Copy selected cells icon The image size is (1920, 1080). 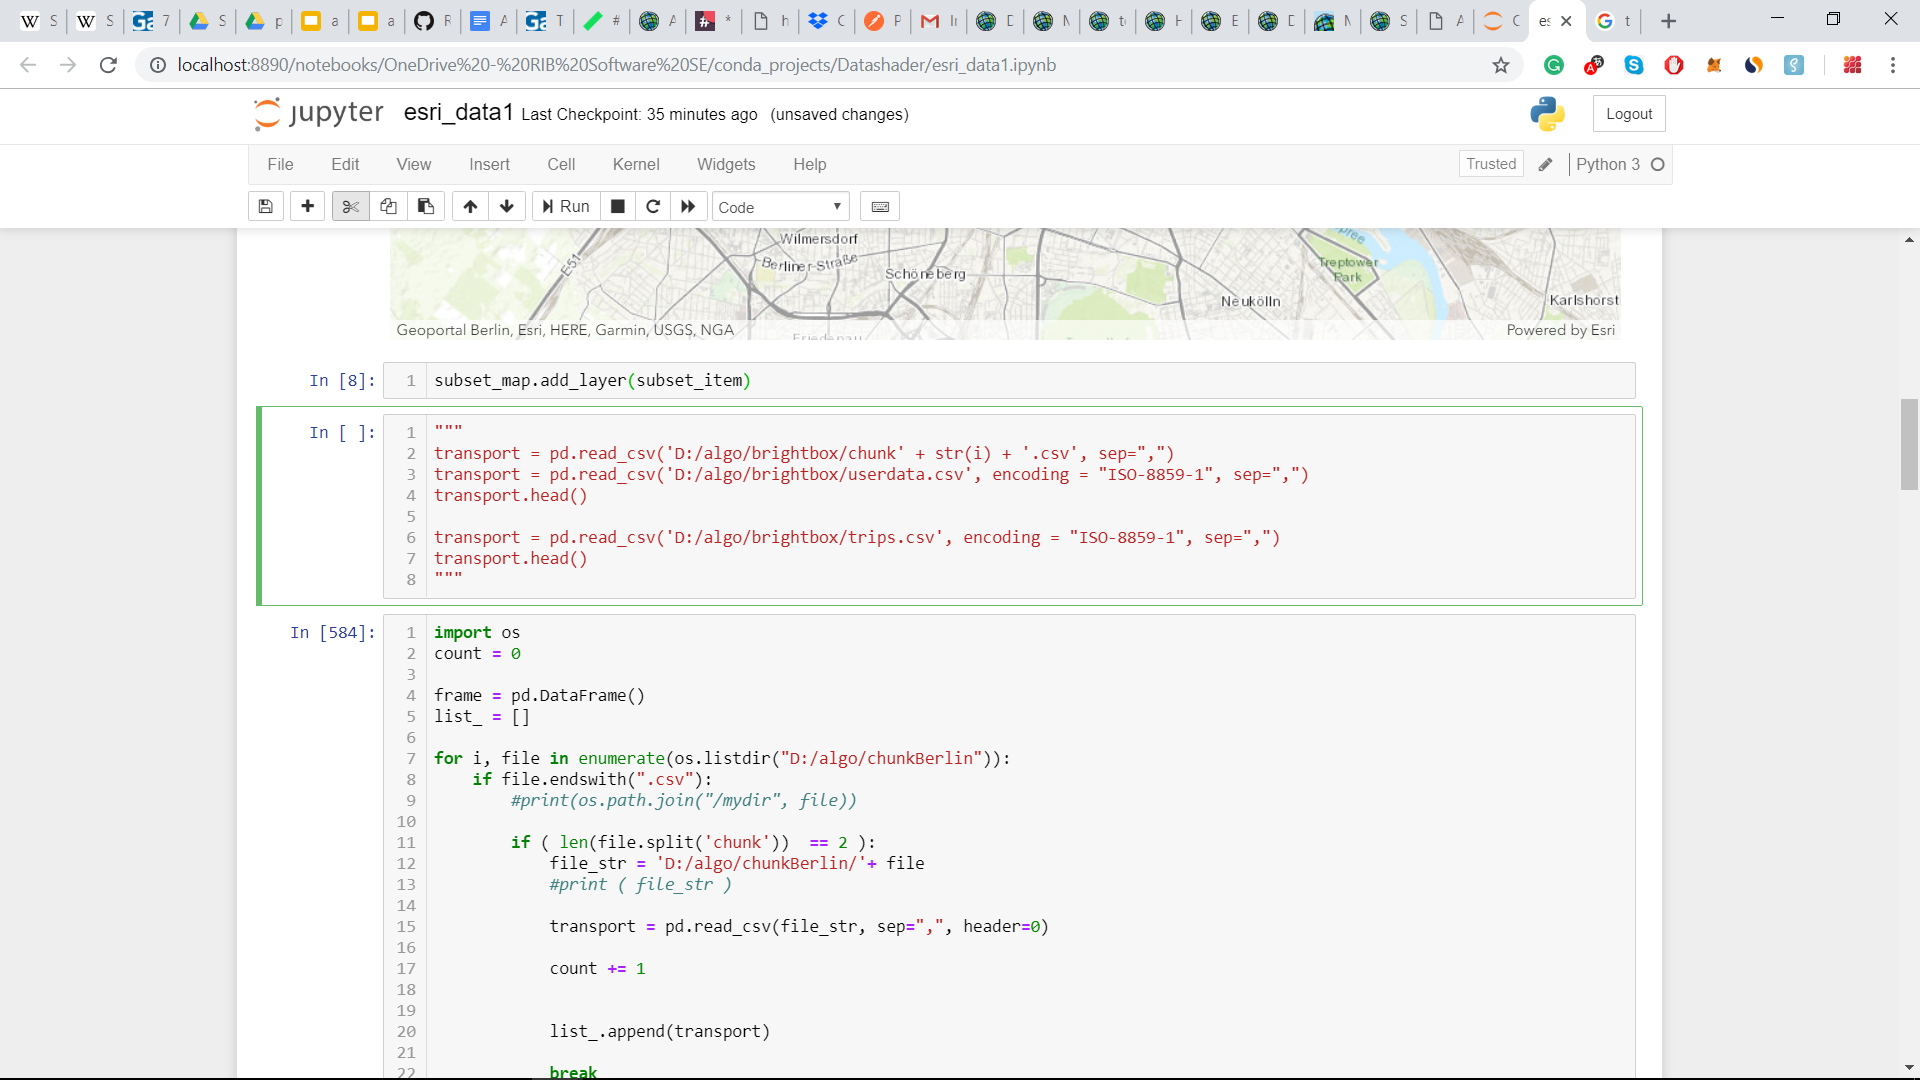(x=388, y=206)
